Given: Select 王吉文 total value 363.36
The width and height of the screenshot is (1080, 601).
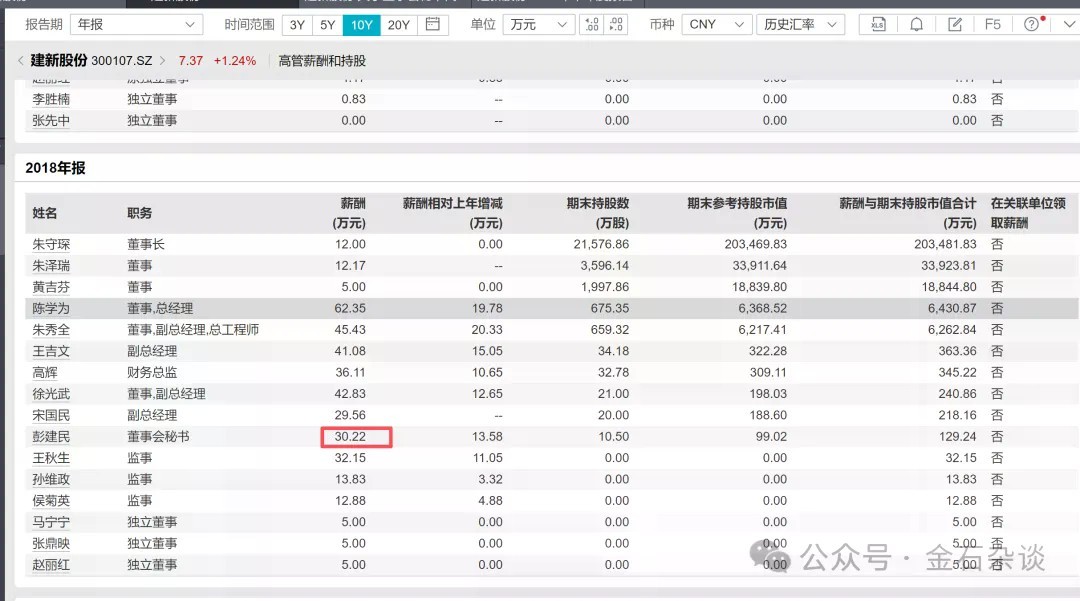Looking at the screenshot, I should (x=957, y=351).
